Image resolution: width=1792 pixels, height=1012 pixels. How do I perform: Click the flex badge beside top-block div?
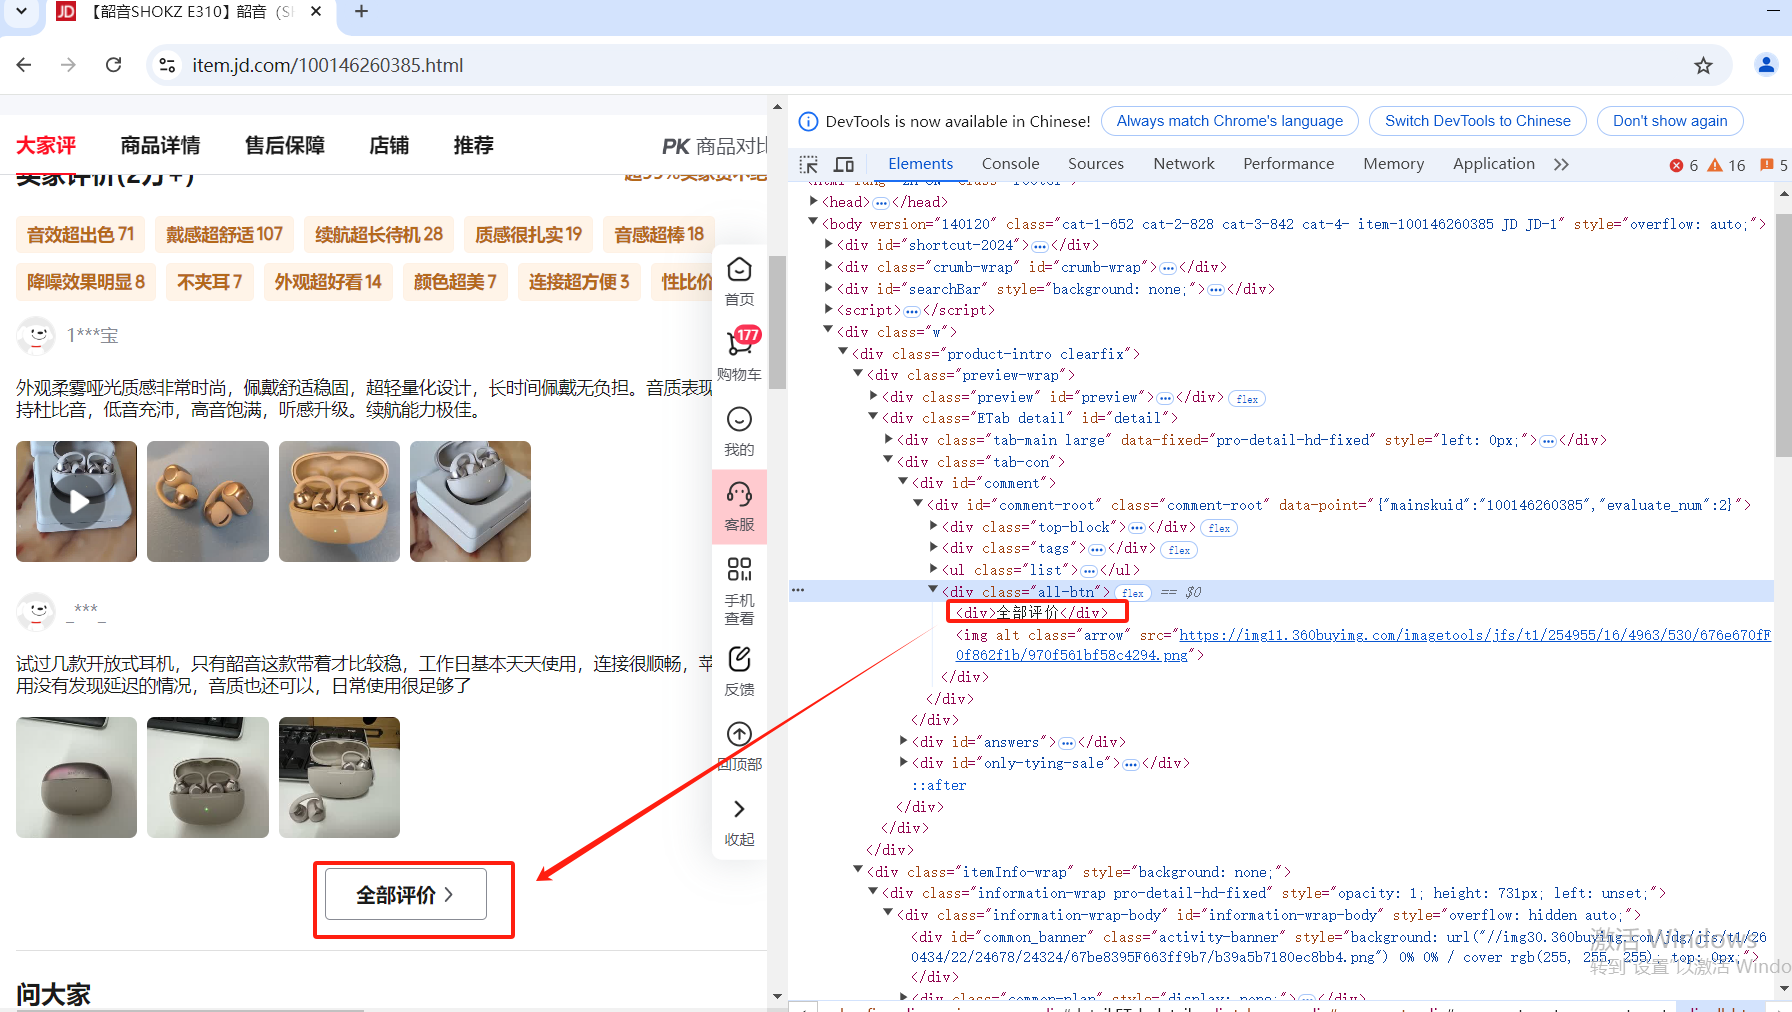click(1219, 528)
